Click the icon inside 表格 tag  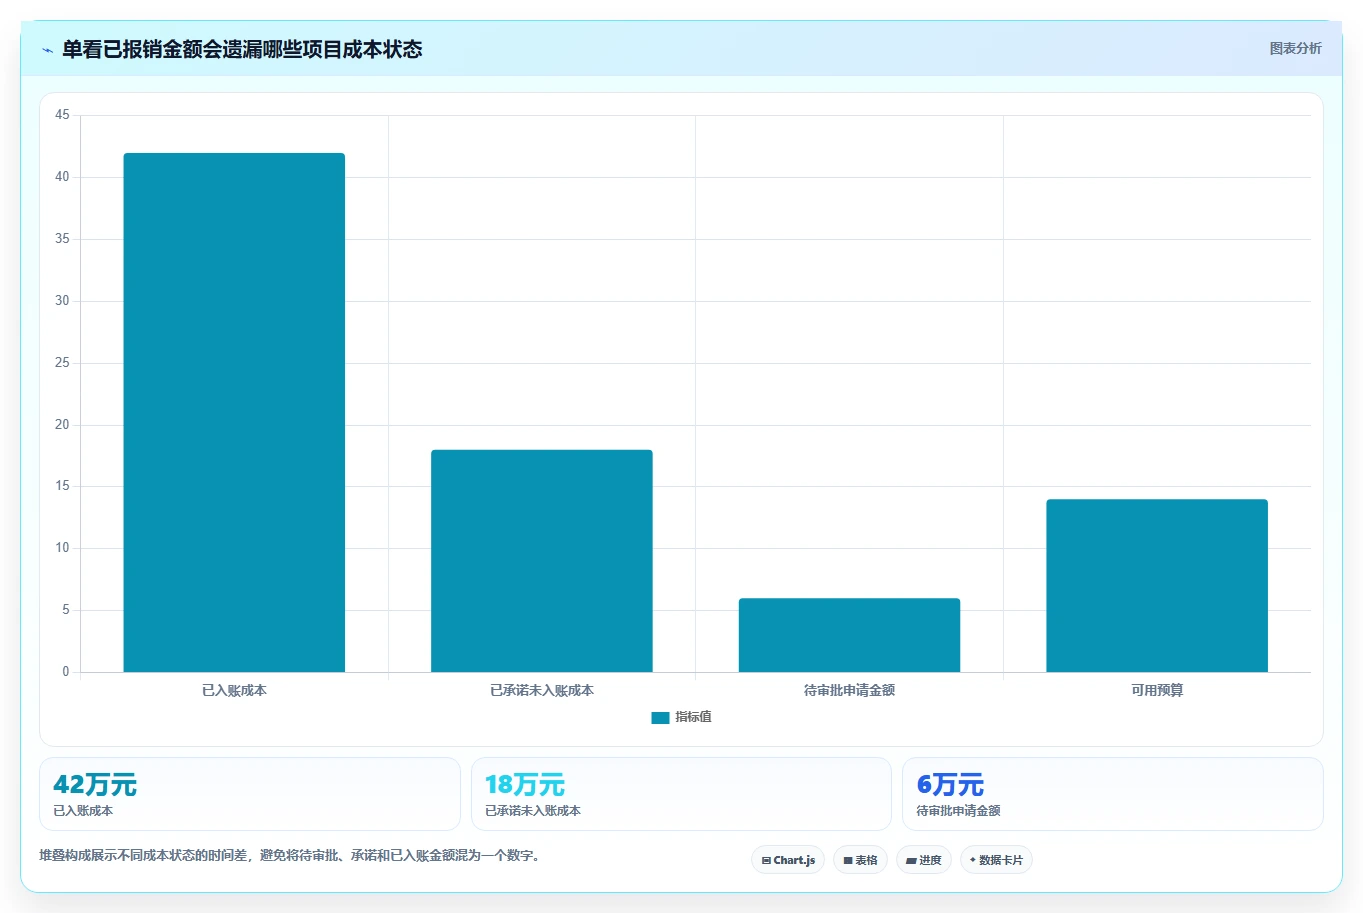point(848,860)
